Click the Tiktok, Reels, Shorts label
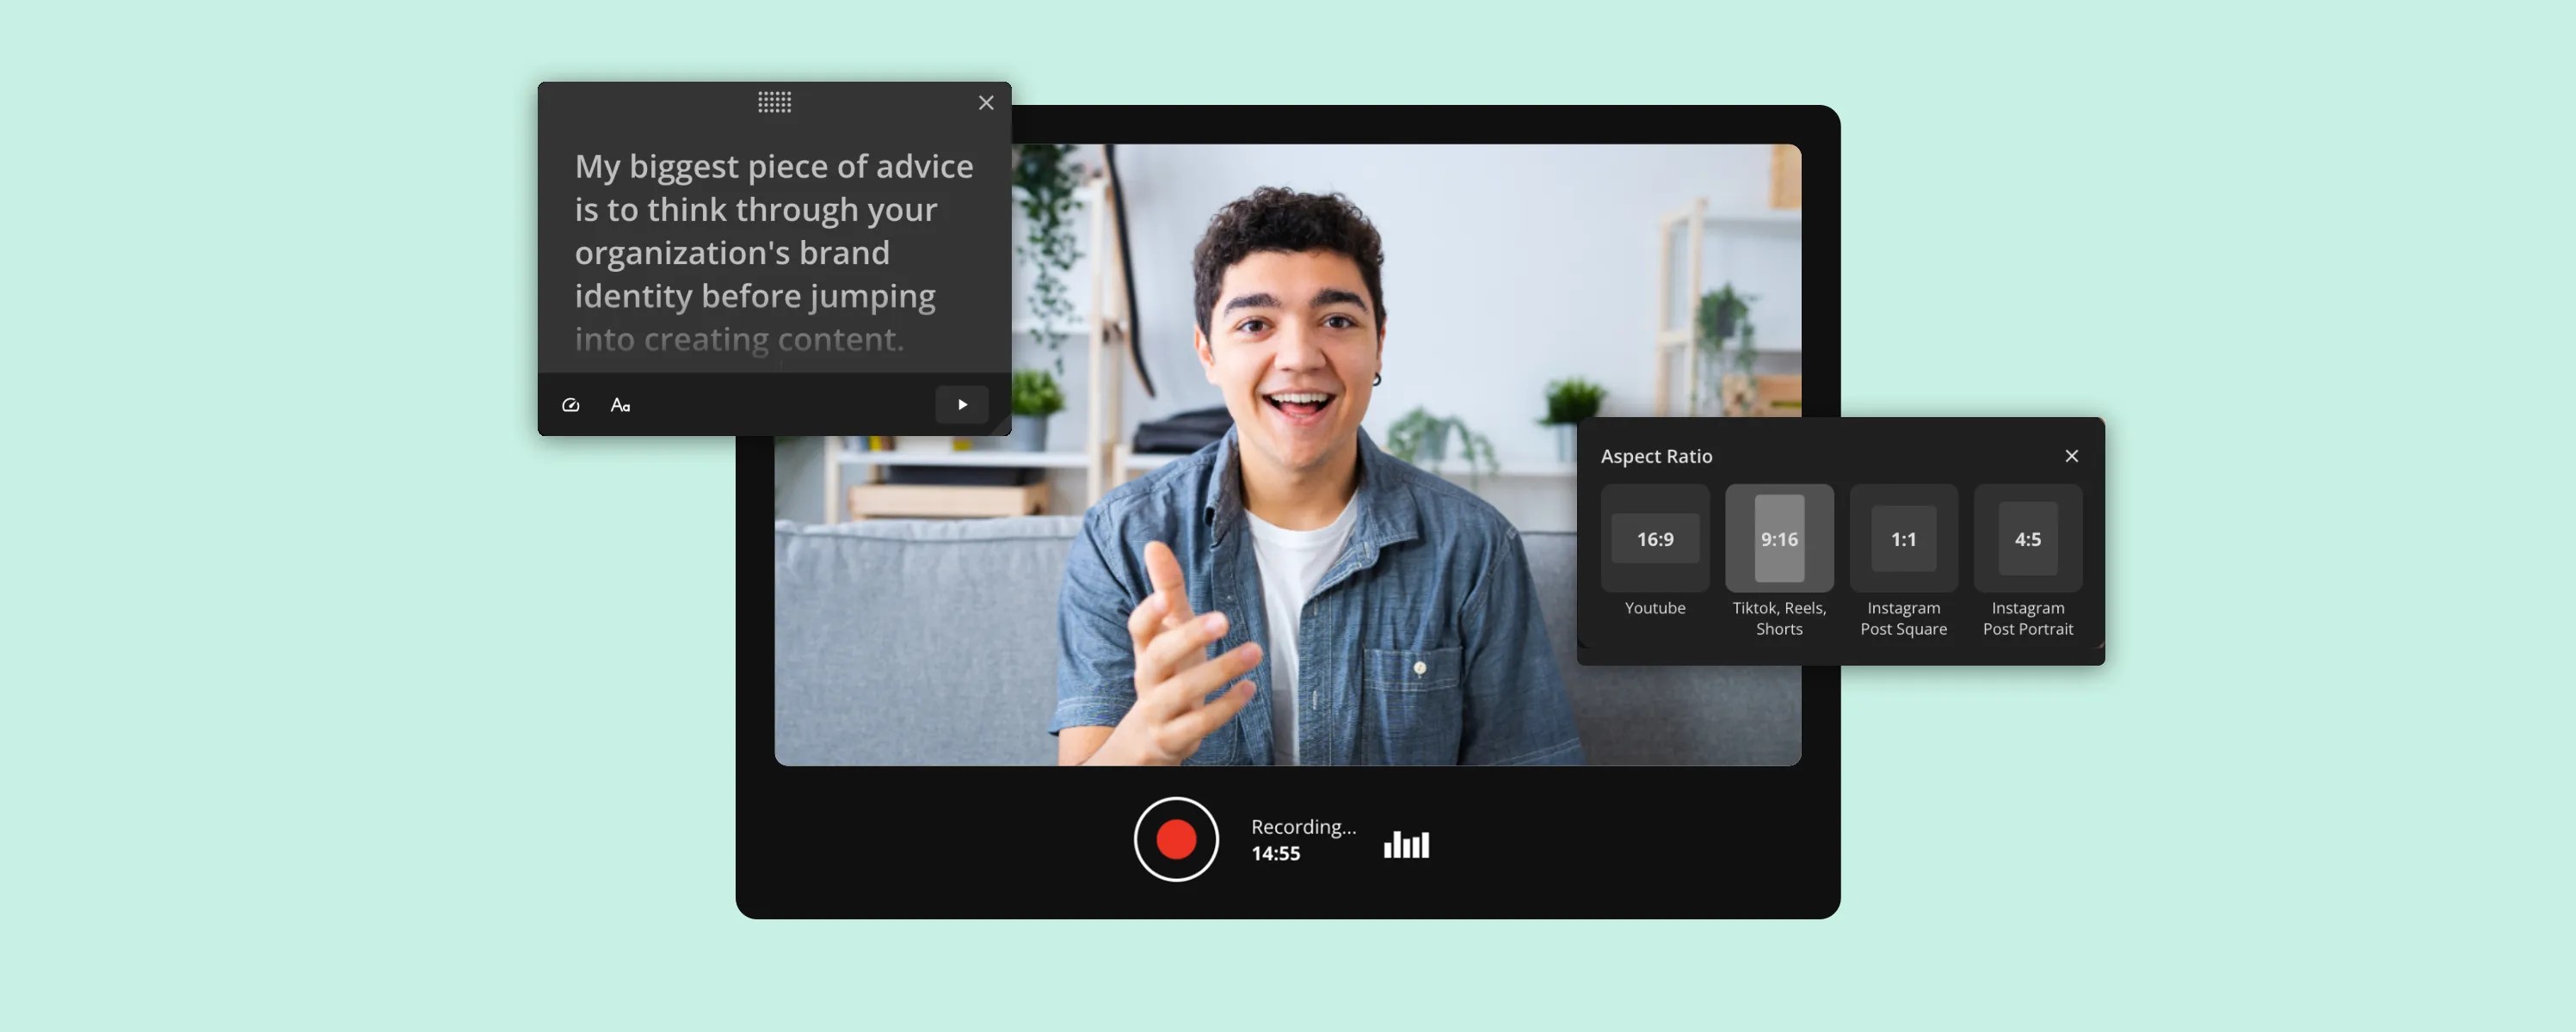This screenshot has height=1032, width=2576. click(1778, 618)
